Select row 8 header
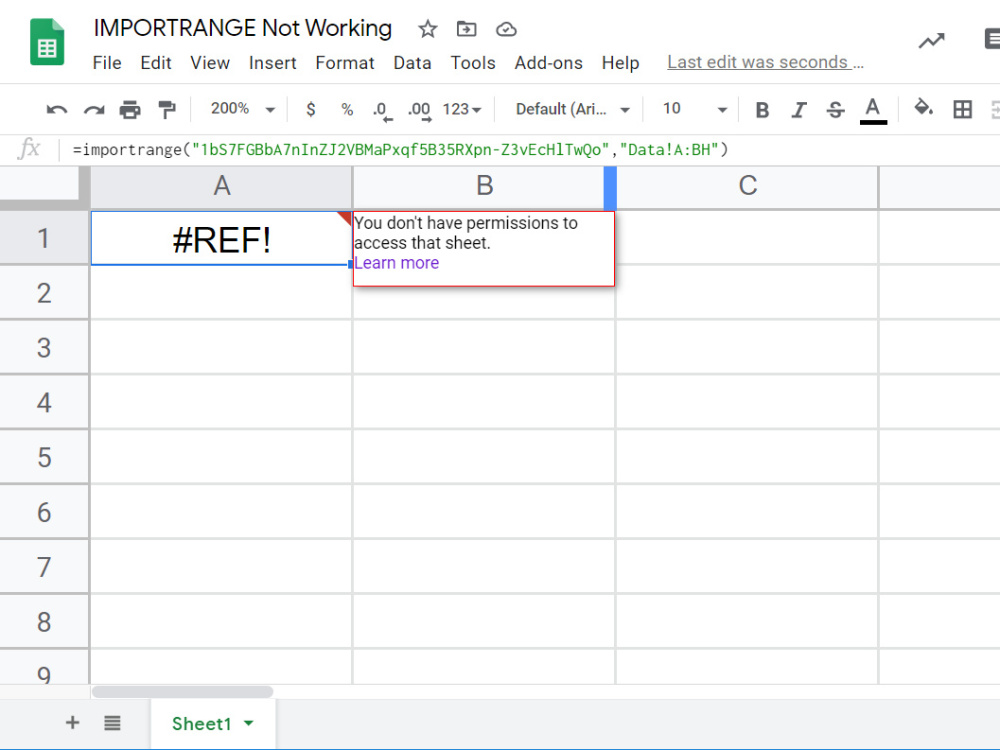 click(x=44, y=622)
